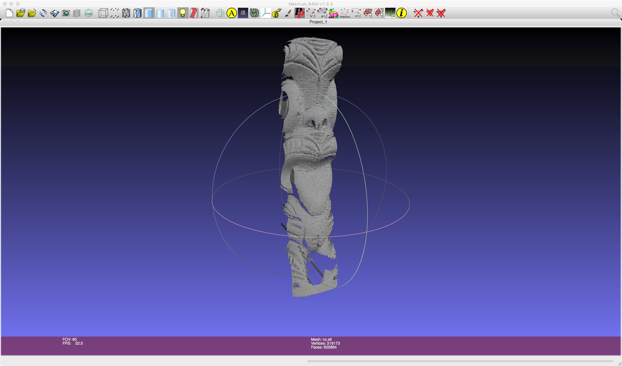This screenshot has width=622, height=366.
Task: Reload the current mesh
Action: click(43, 13)
